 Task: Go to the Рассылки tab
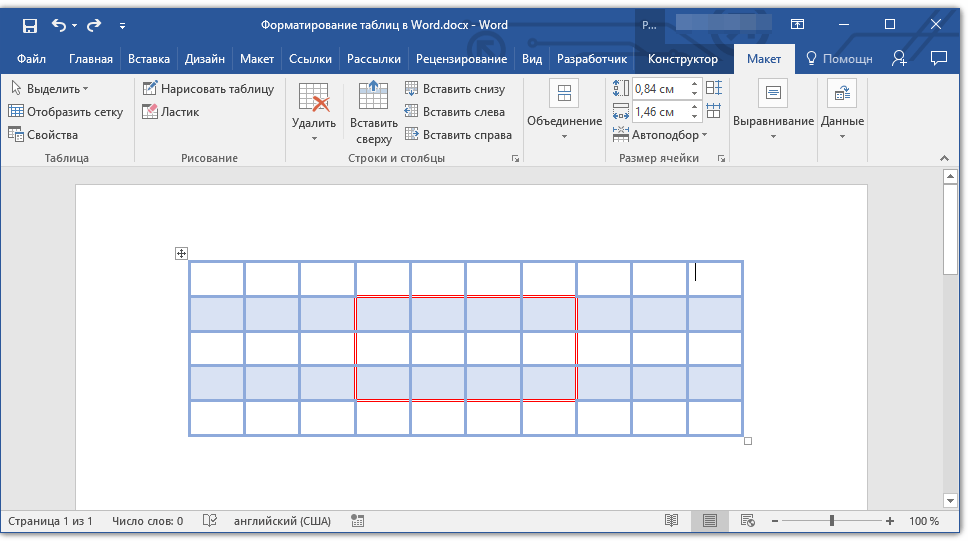(x=373, y=59)
